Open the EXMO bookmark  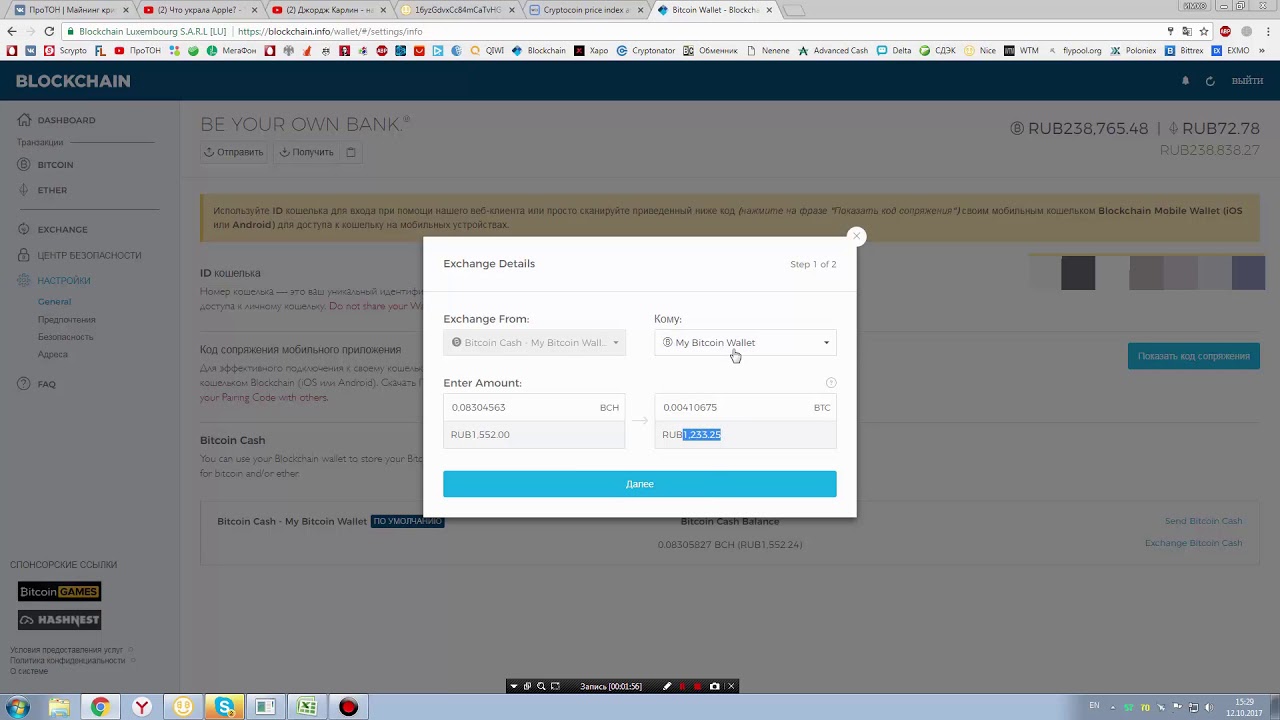click(1231, 50)
